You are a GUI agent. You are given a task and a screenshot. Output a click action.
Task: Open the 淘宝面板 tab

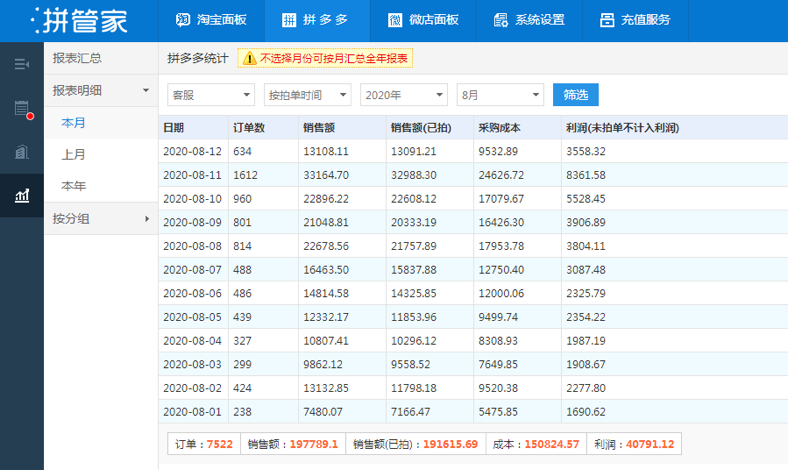tap(212, 20)
